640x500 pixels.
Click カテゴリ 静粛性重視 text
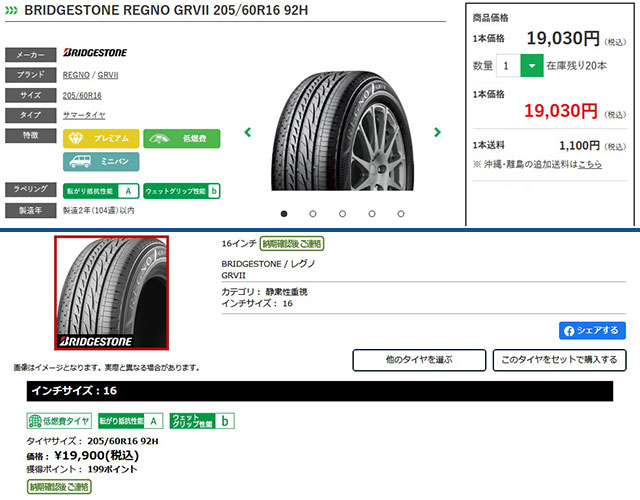264,292
